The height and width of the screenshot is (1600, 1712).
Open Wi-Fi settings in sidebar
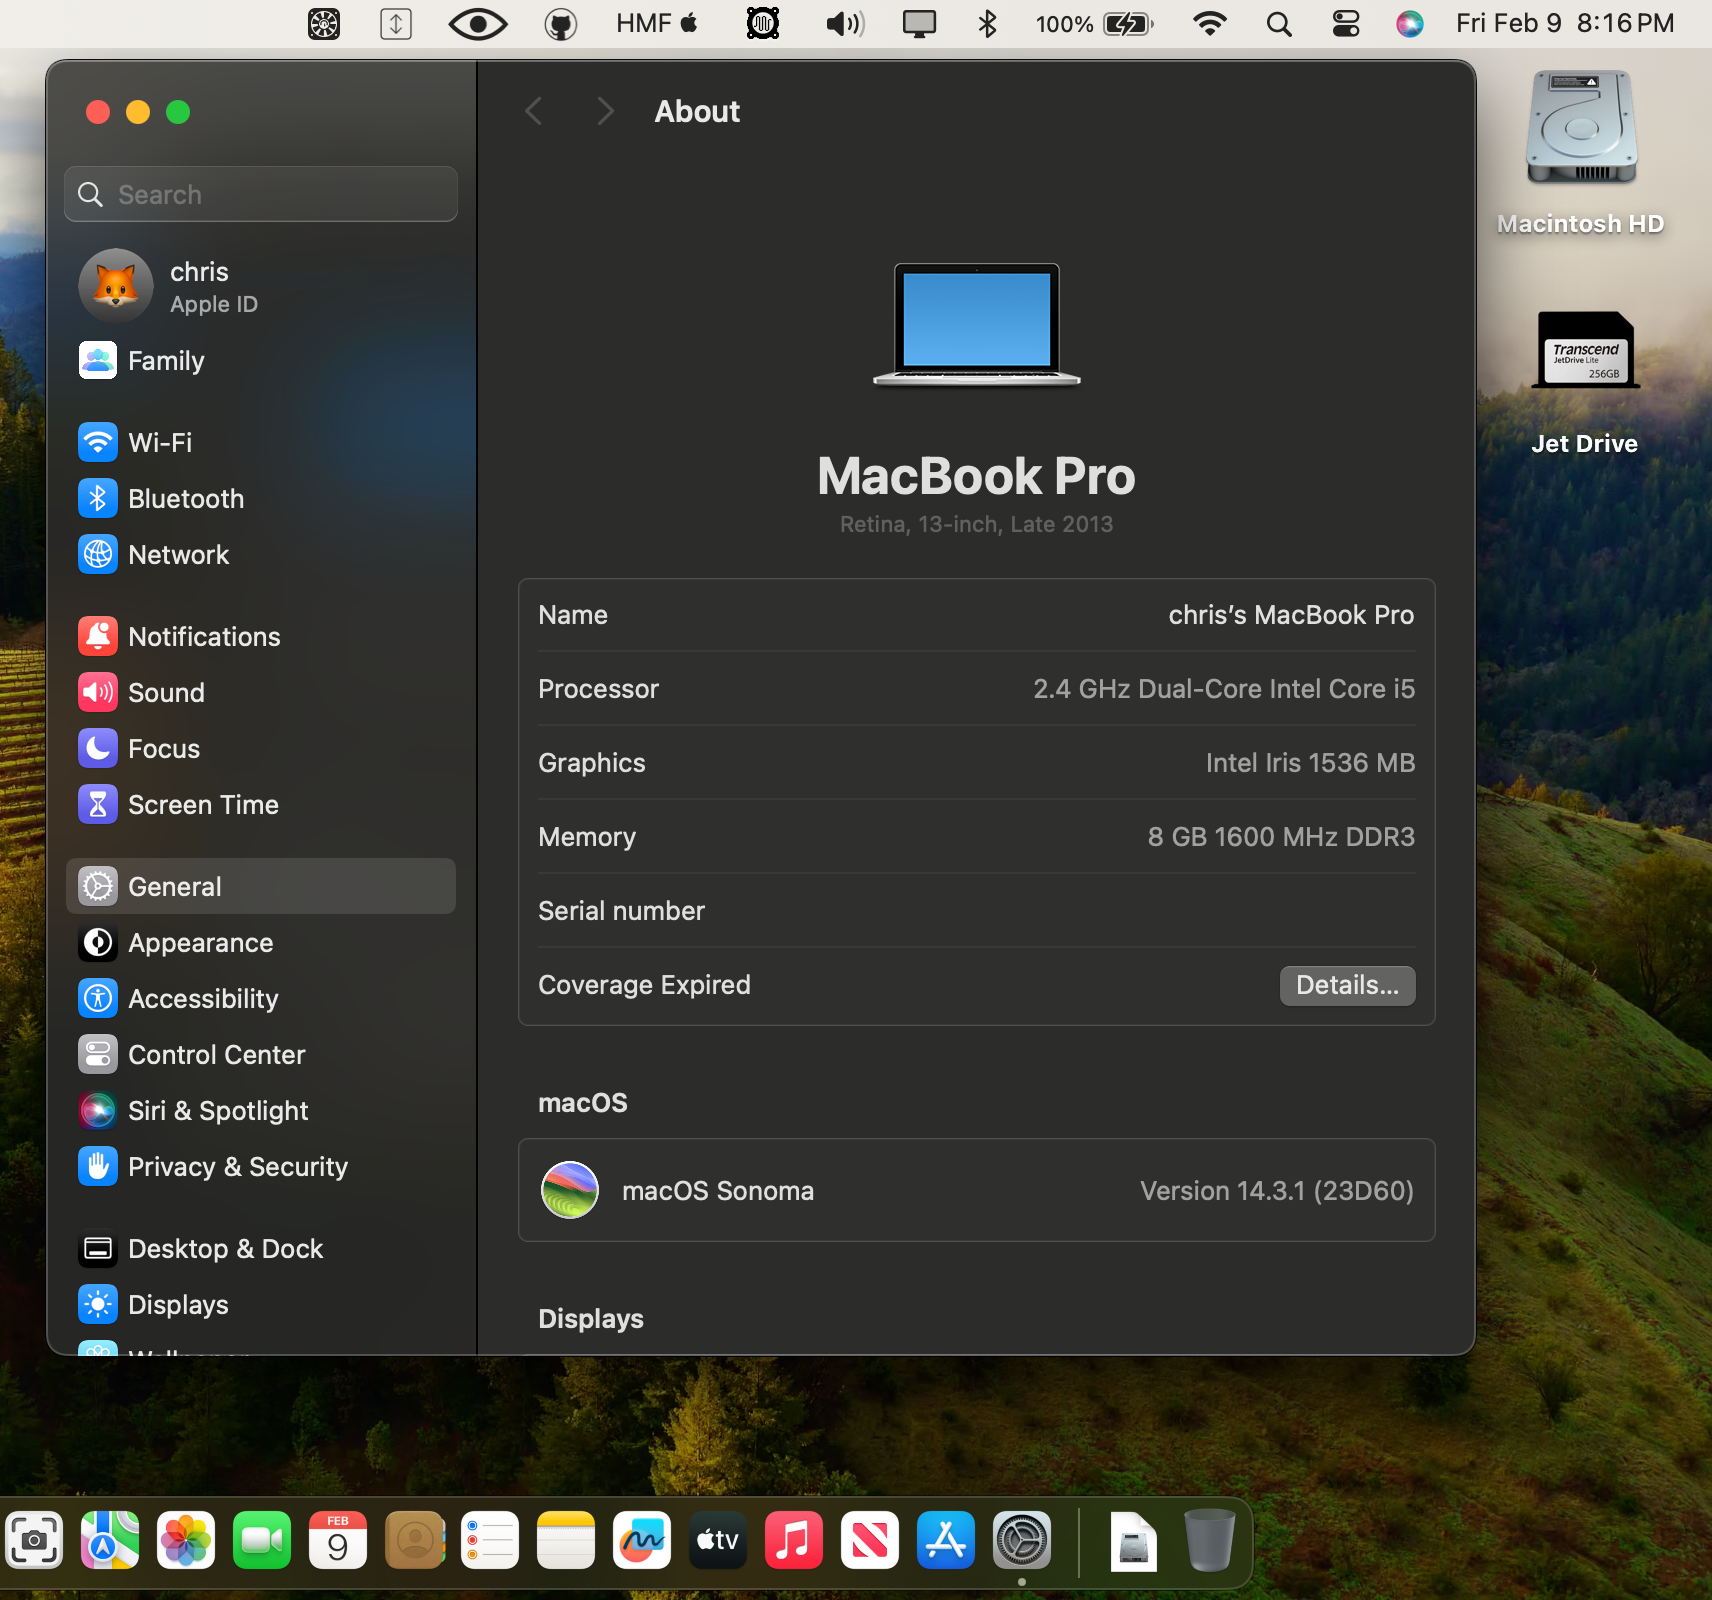pos(260,442)
